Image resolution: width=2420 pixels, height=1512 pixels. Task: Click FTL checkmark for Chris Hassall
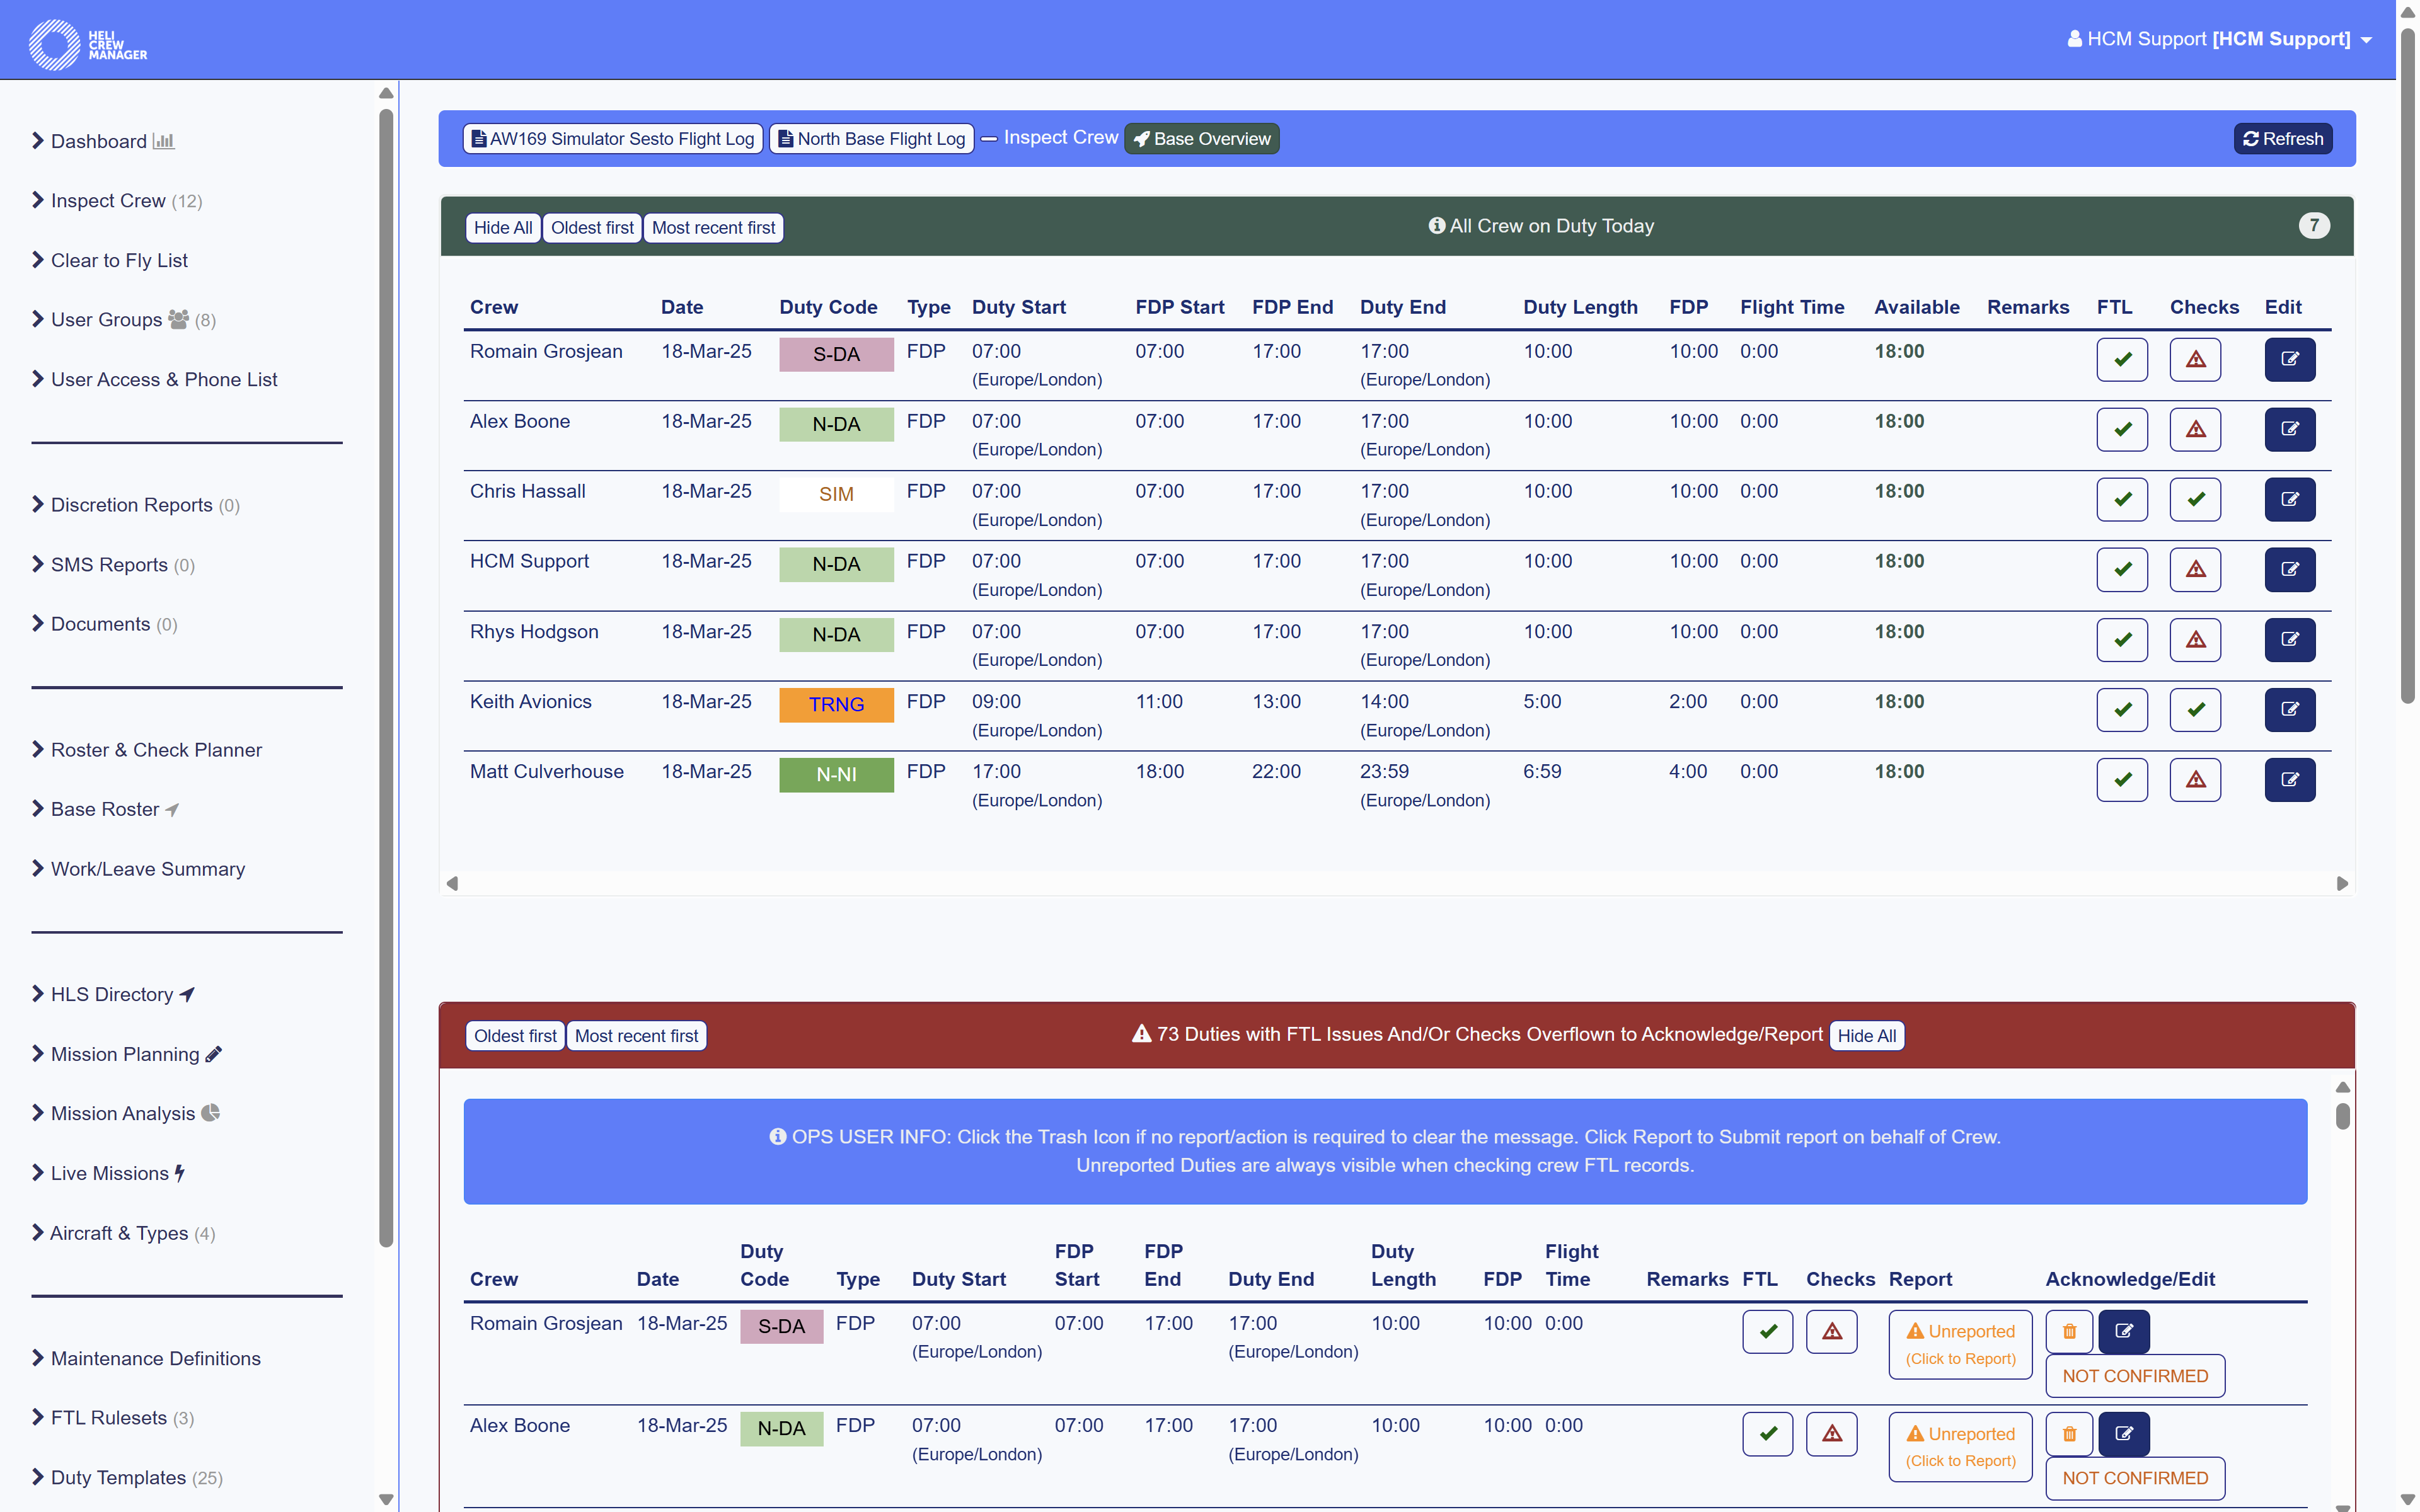click(x=2121, y=499)
